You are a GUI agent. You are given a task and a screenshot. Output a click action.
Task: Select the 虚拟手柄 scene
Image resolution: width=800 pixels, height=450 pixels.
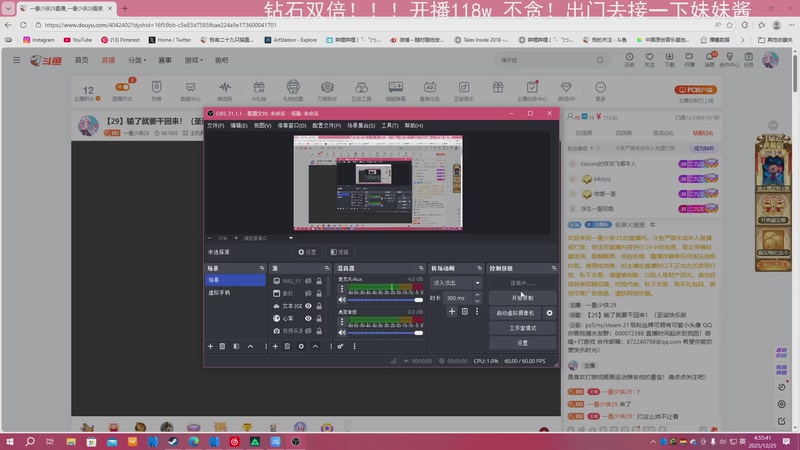[236, 293]
